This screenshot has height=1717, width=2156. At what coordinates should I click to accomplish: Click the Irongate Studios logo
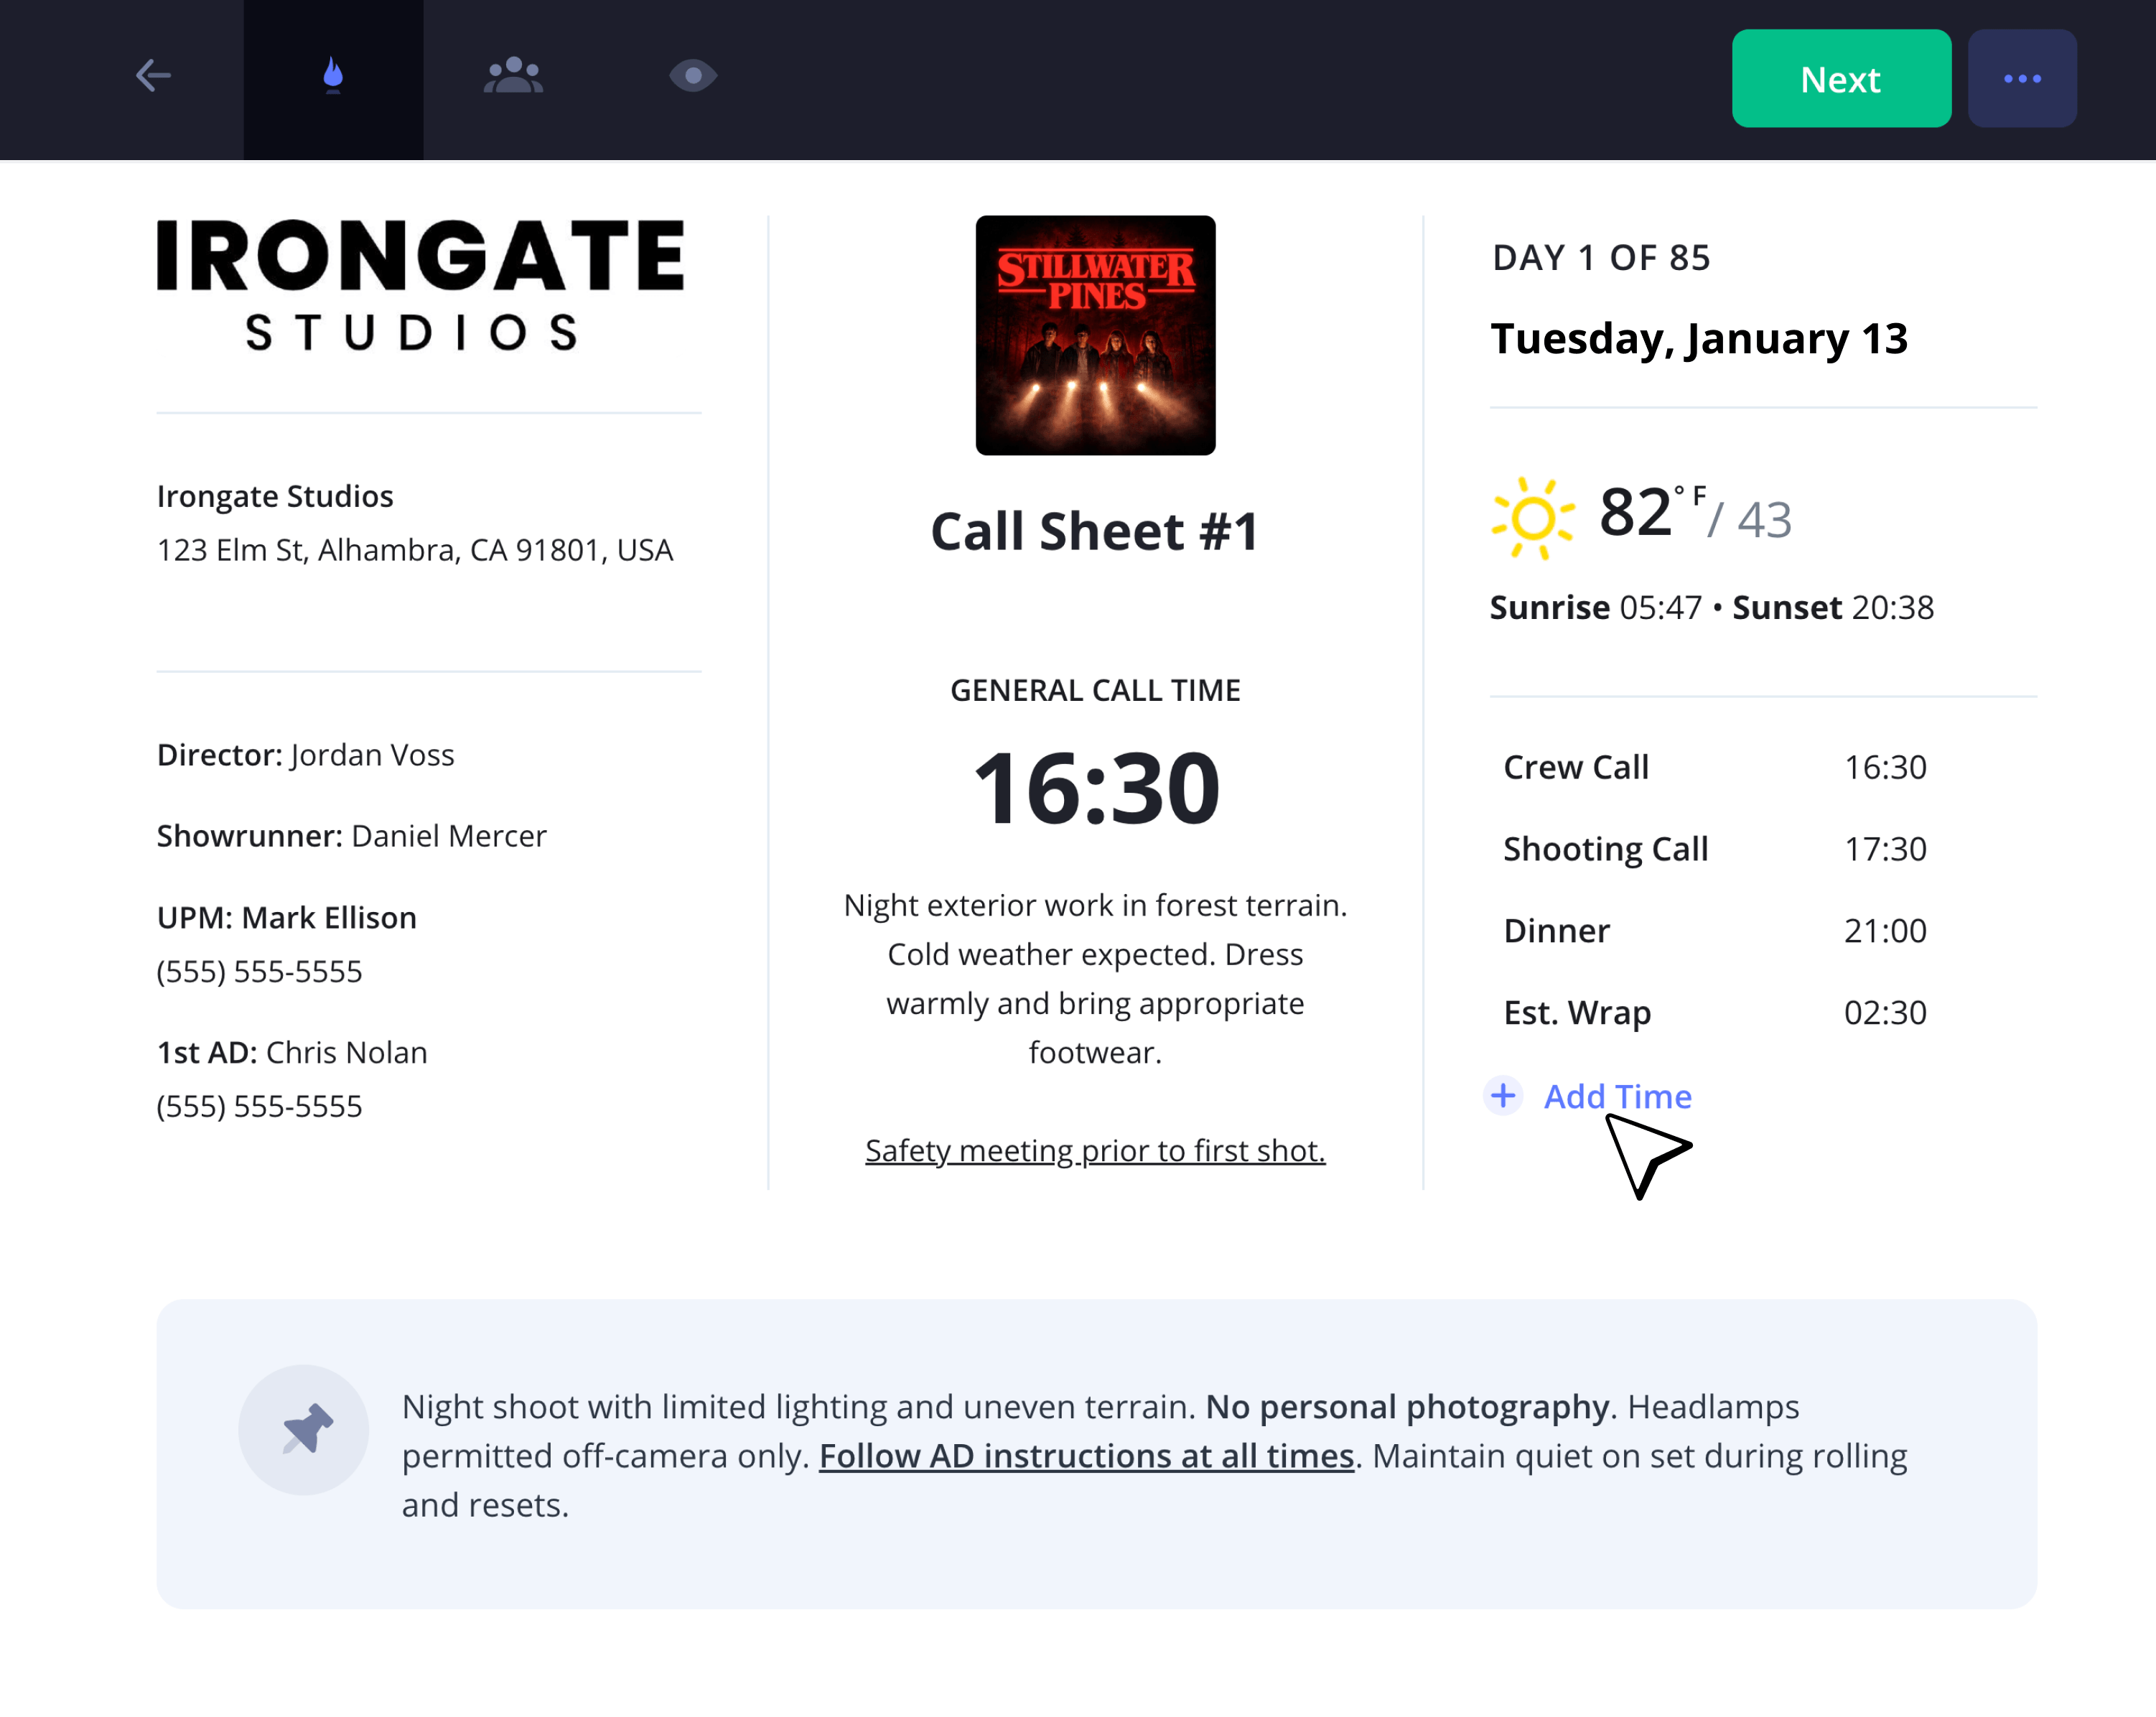421,286
